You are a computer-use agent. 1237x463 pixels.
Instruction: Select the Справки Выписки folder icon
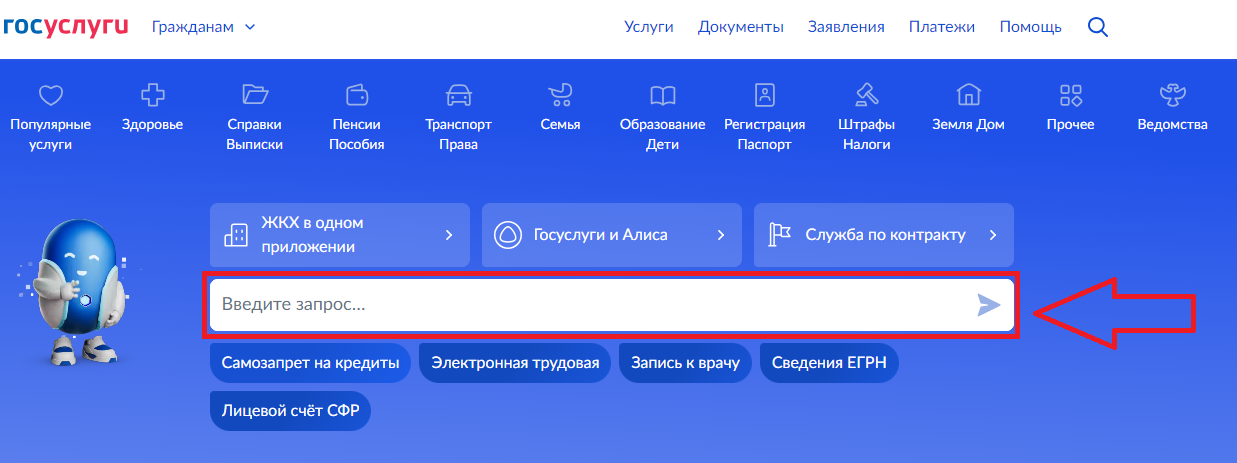[255, 95]
